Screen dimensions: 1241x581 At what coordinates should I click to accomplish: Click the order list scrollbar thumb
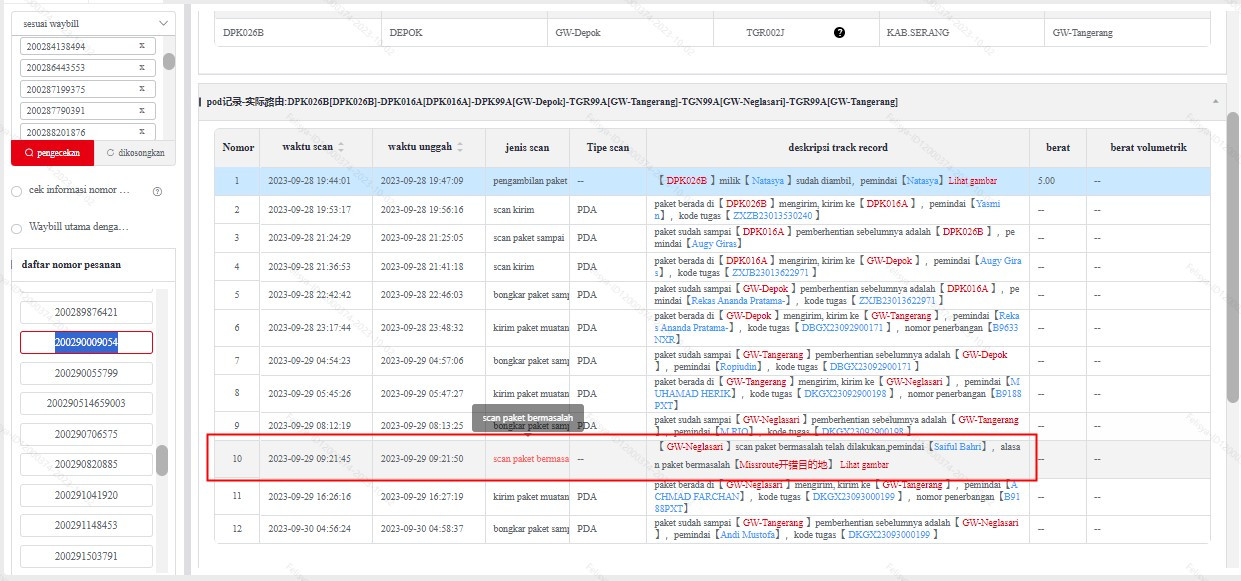162,461
